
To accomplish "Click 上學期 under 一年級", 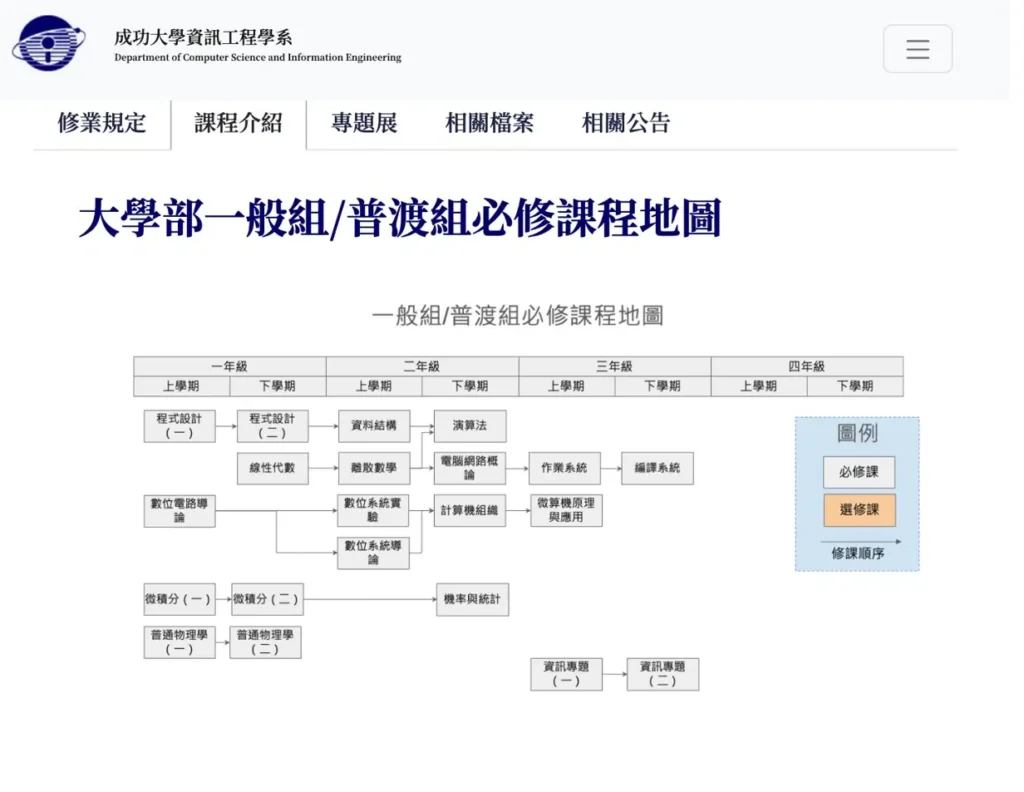I will pyautogui.click(x=182, y=387).
